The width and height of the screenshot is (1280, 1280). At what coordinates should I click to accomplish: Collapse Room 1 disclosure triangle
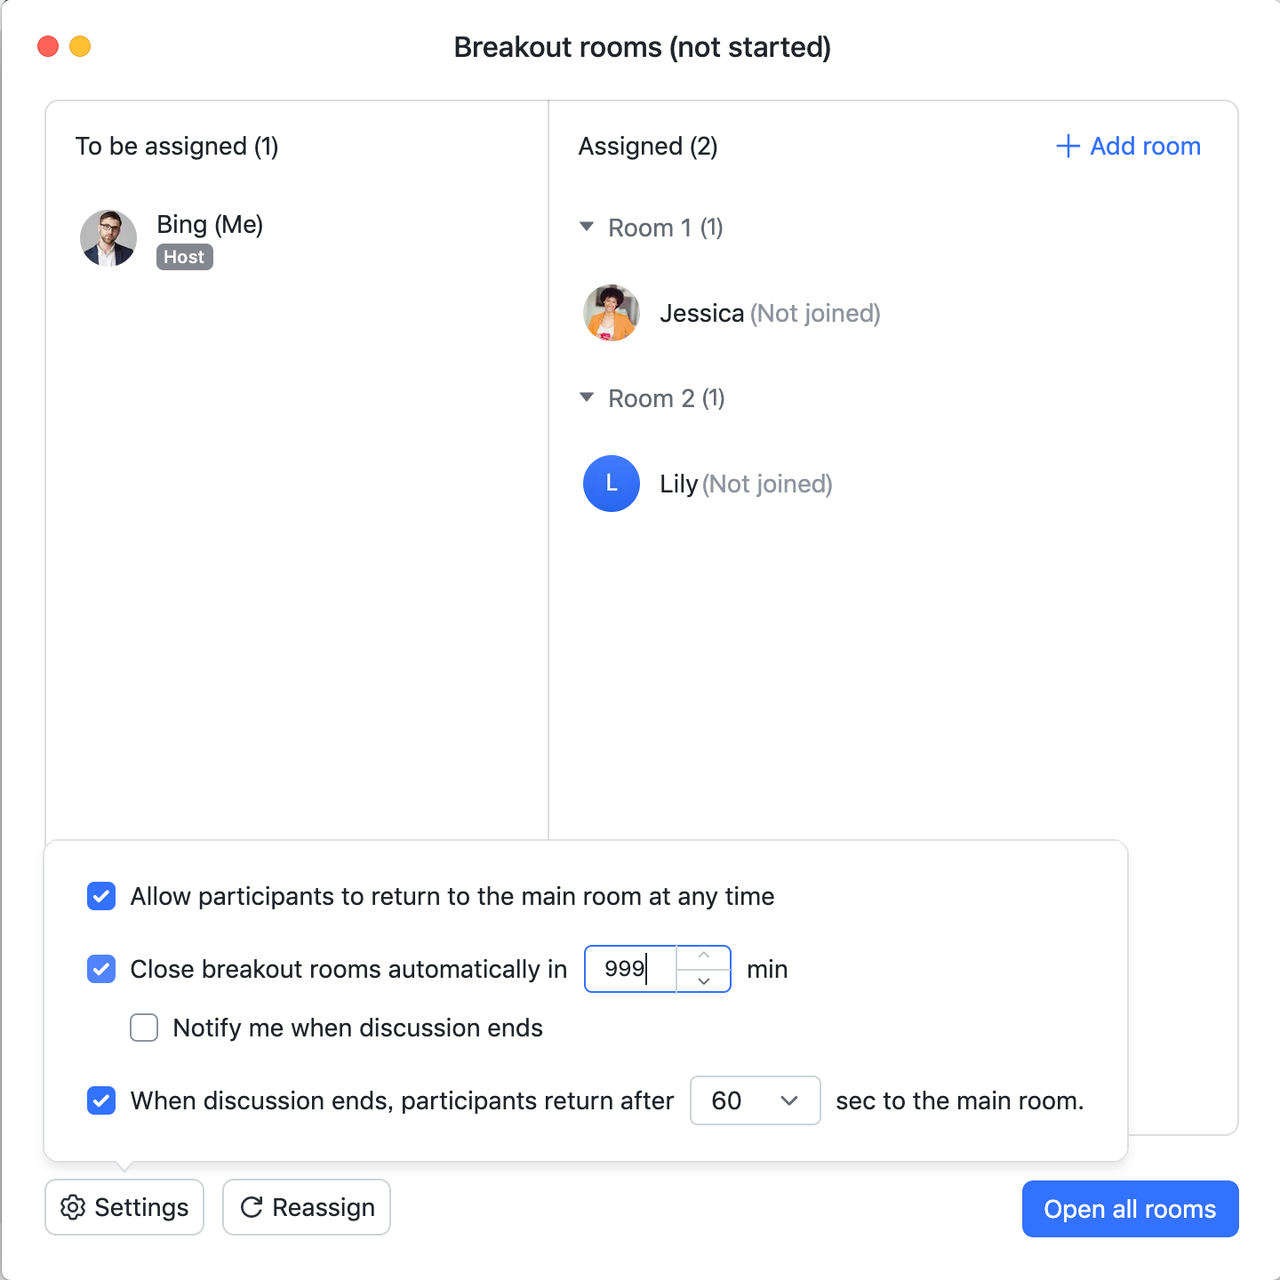click(x=587, y=227)
